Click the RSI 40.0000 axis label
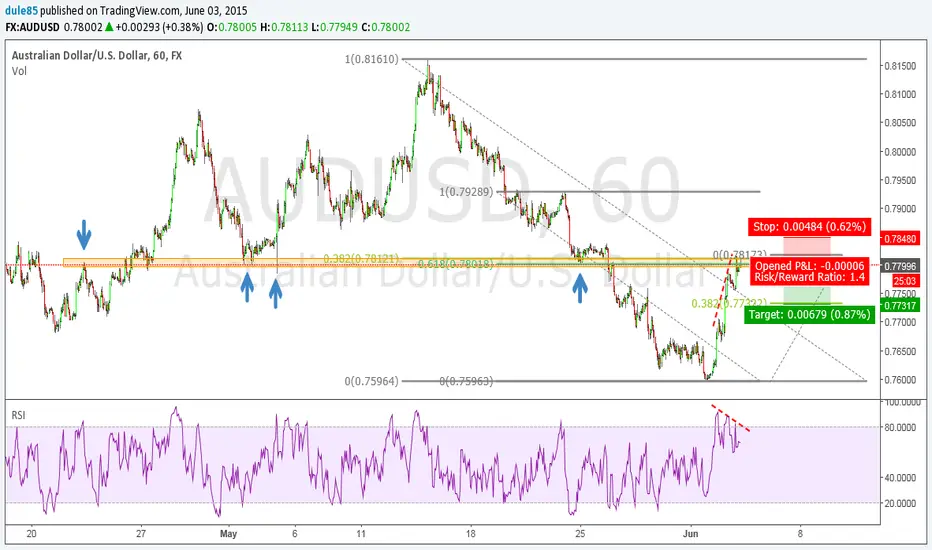This screenshot has height=550, width=932. [902, 477]
